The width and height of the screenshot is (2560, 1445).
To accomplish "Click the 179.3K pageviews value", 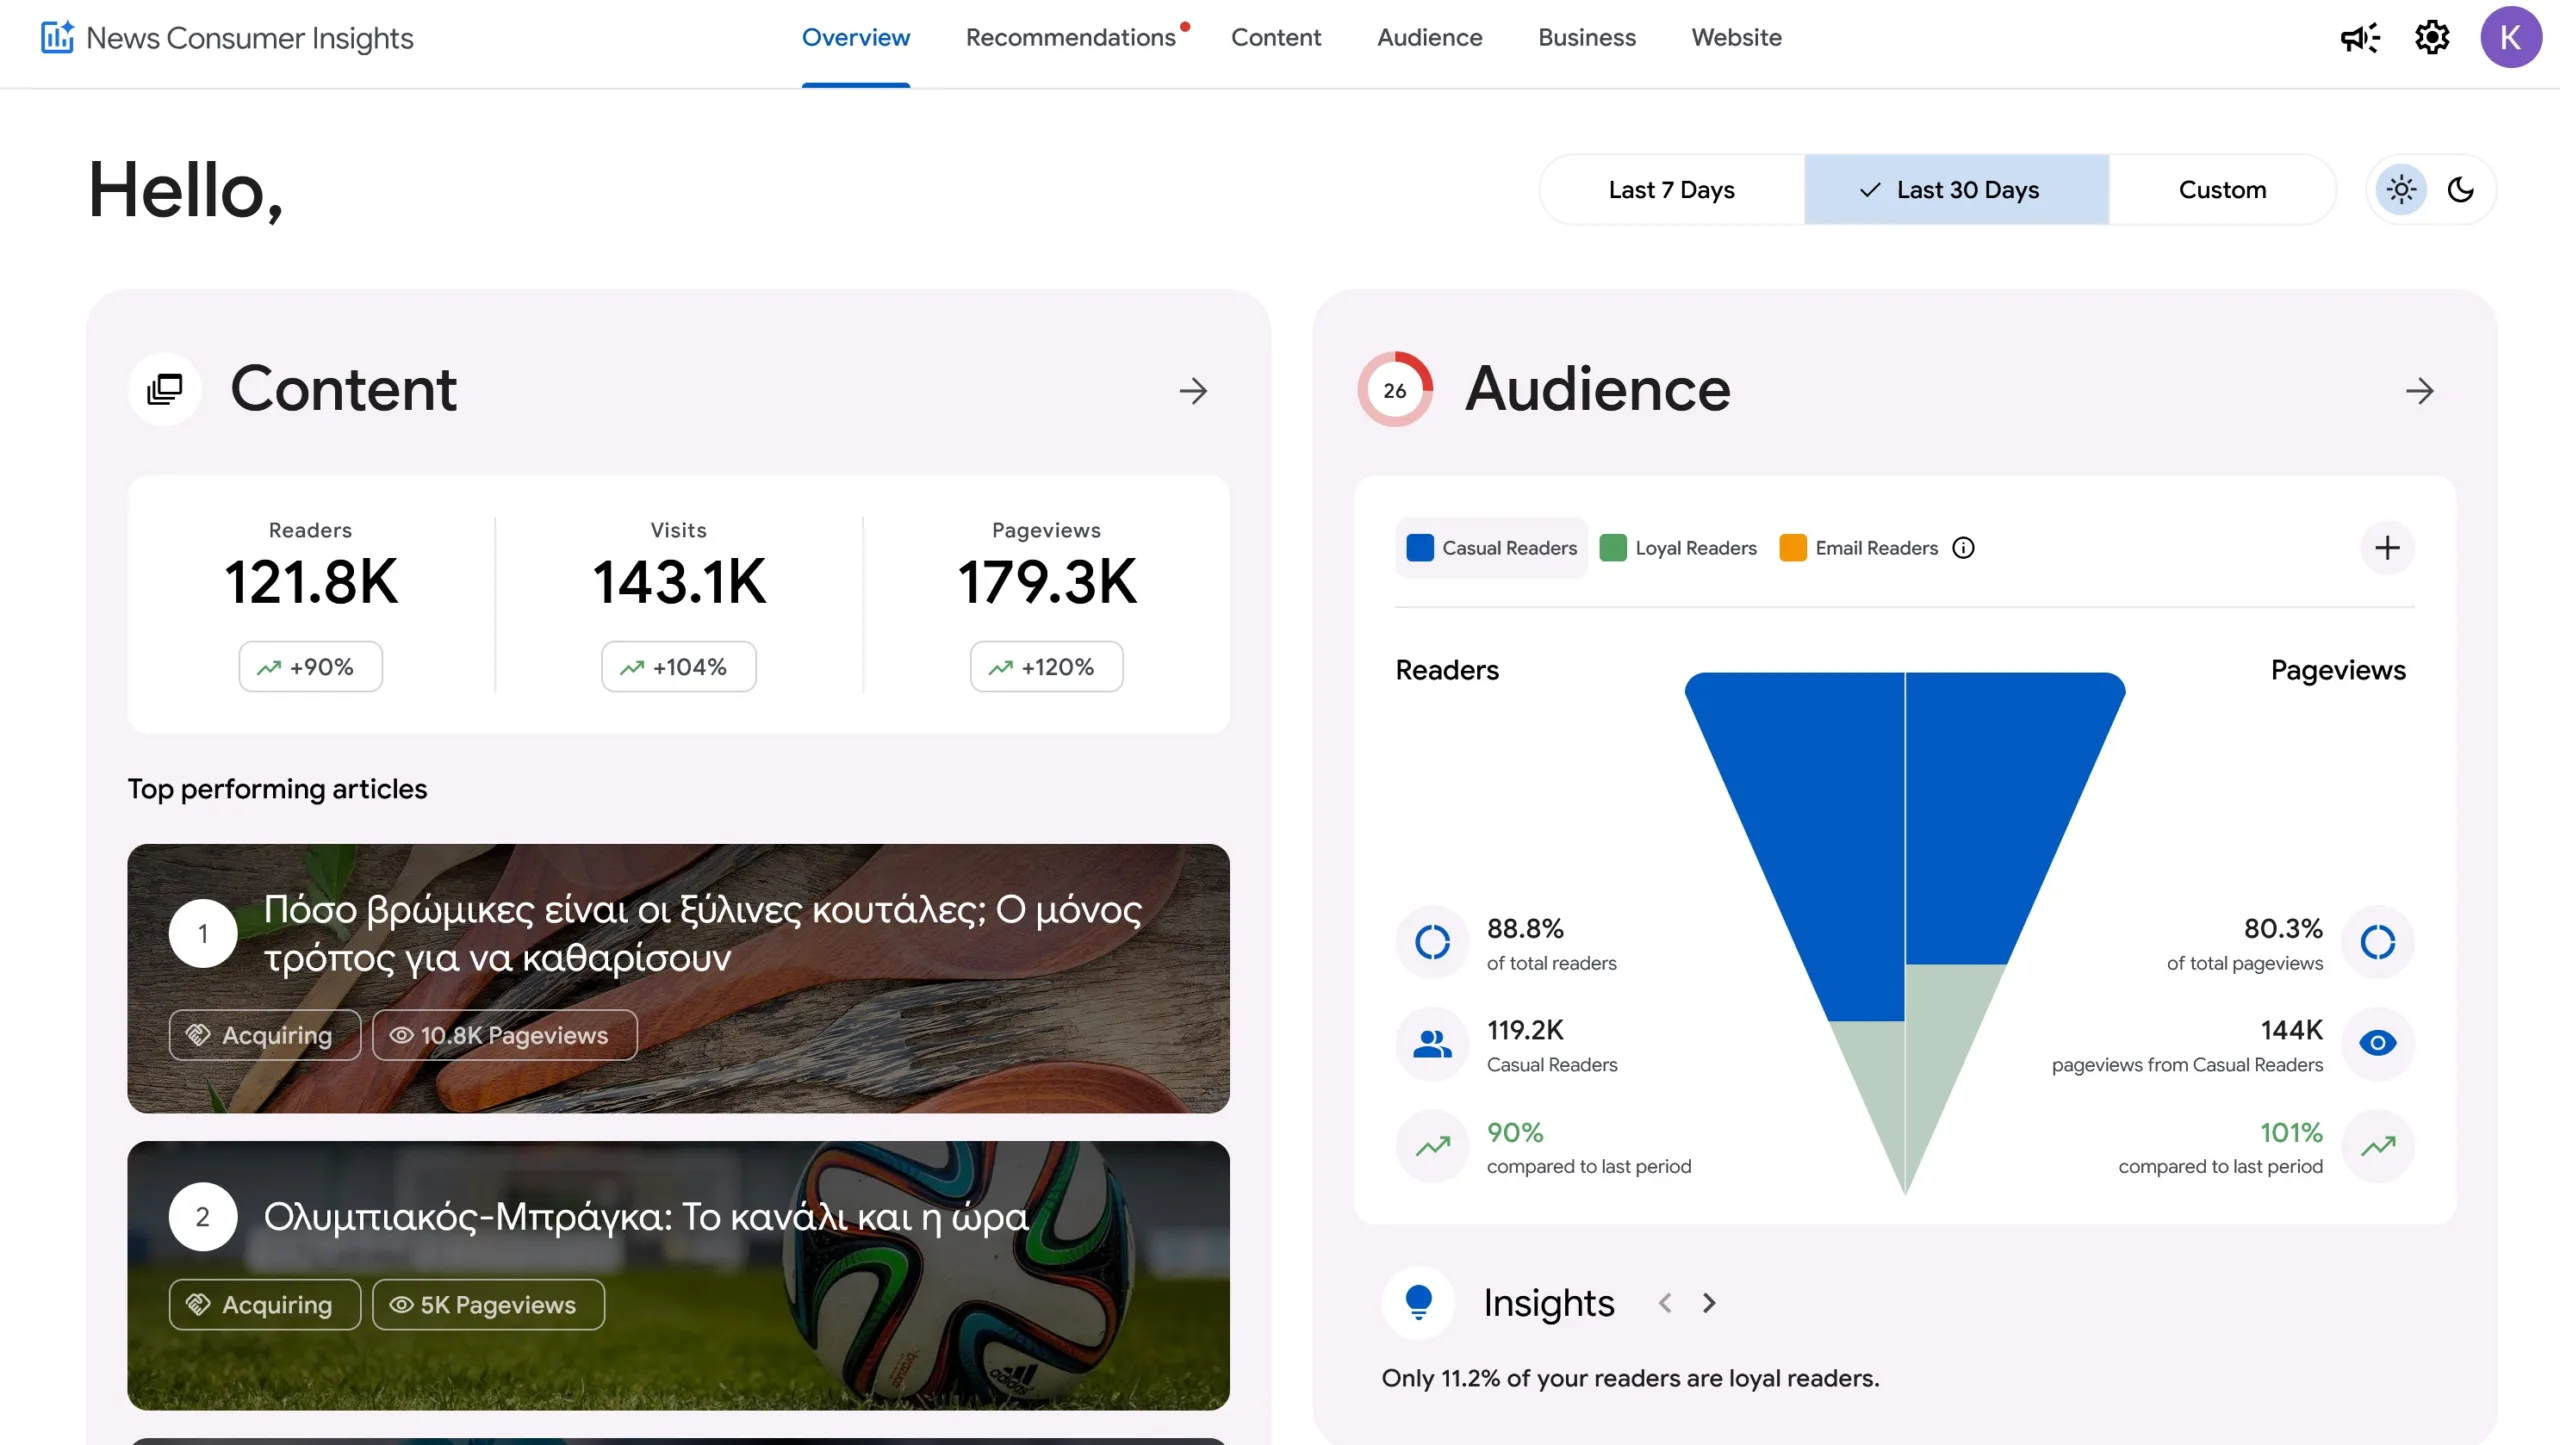I will [1046, 582].
